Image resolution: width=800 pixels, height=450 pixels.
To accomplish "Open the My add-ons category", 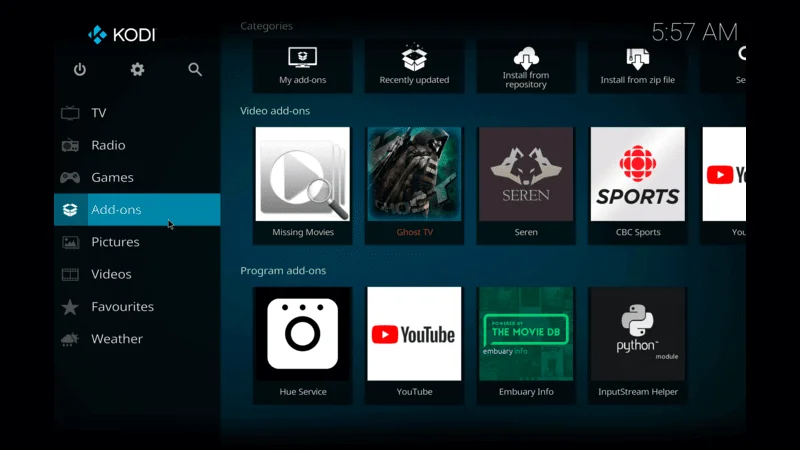I will (x=303, y=66).
